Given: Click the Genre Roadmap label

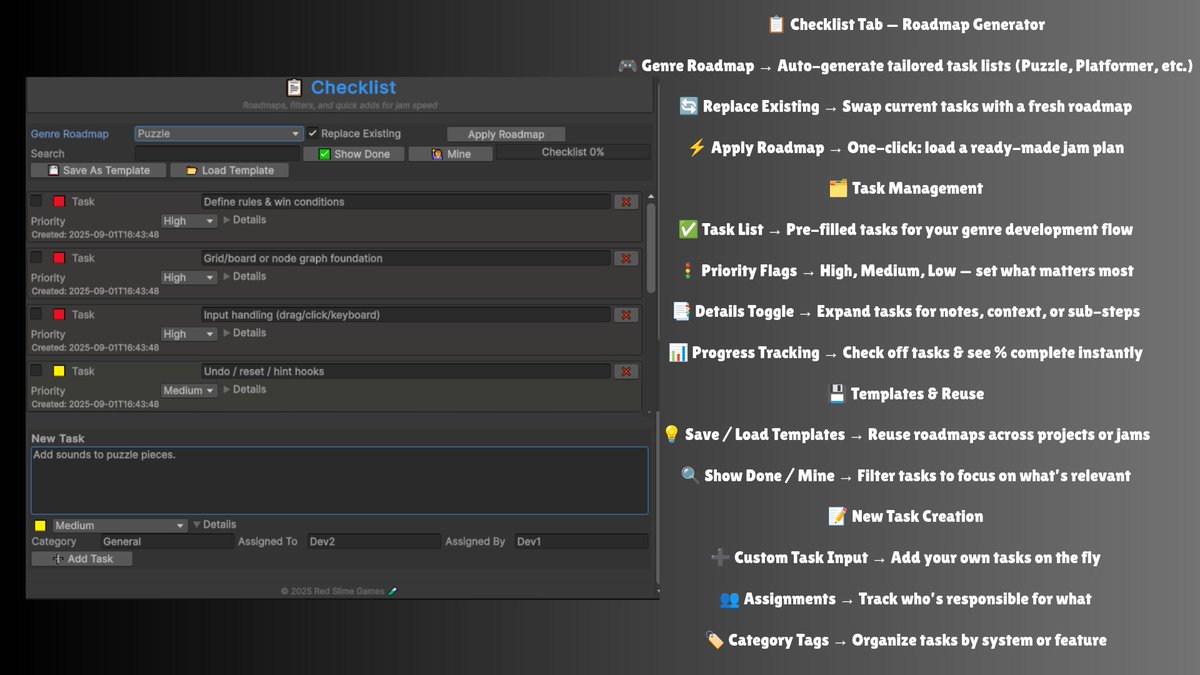Looking at the screenshot, I should pos(70,134).
